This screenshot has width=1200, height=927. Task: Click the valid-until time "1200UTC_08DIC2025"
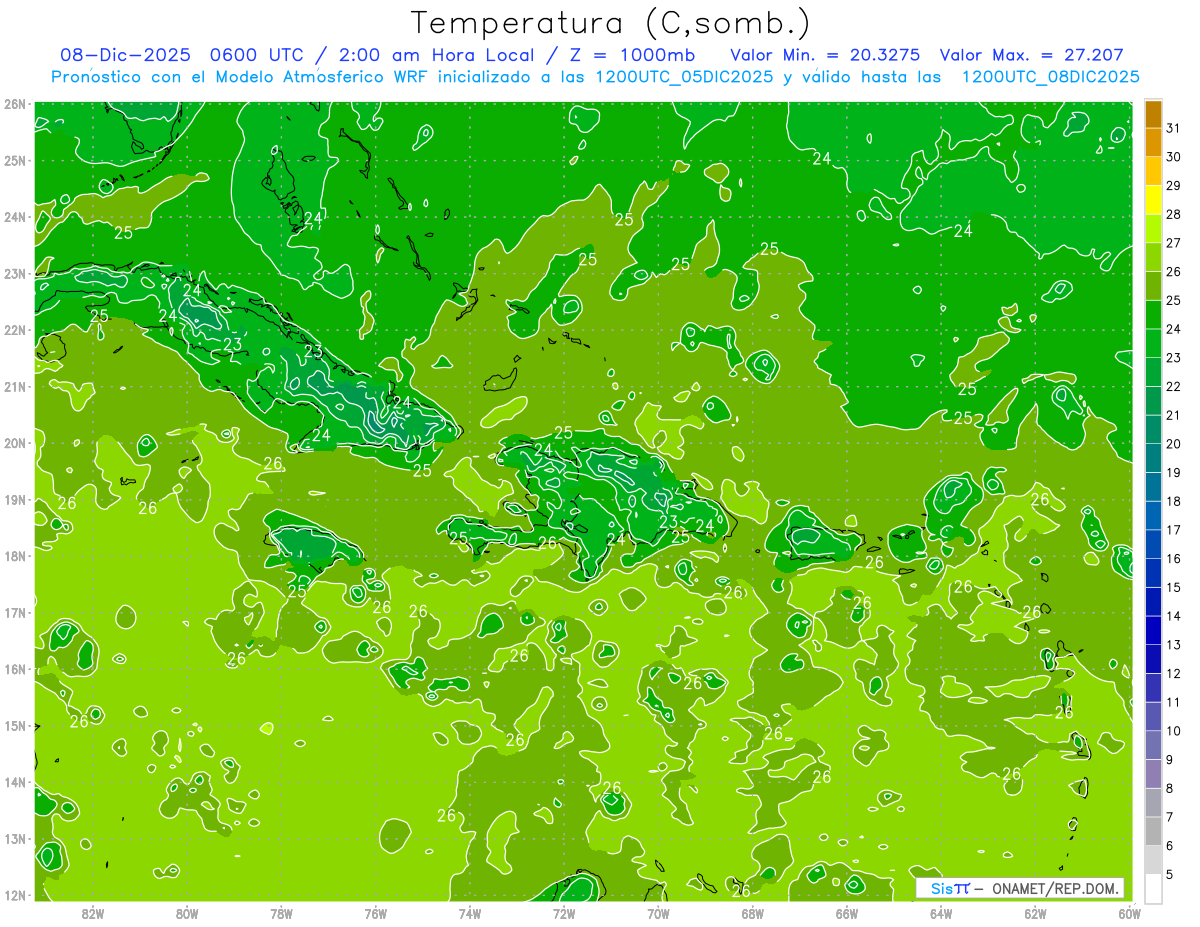click(1051, 77)
